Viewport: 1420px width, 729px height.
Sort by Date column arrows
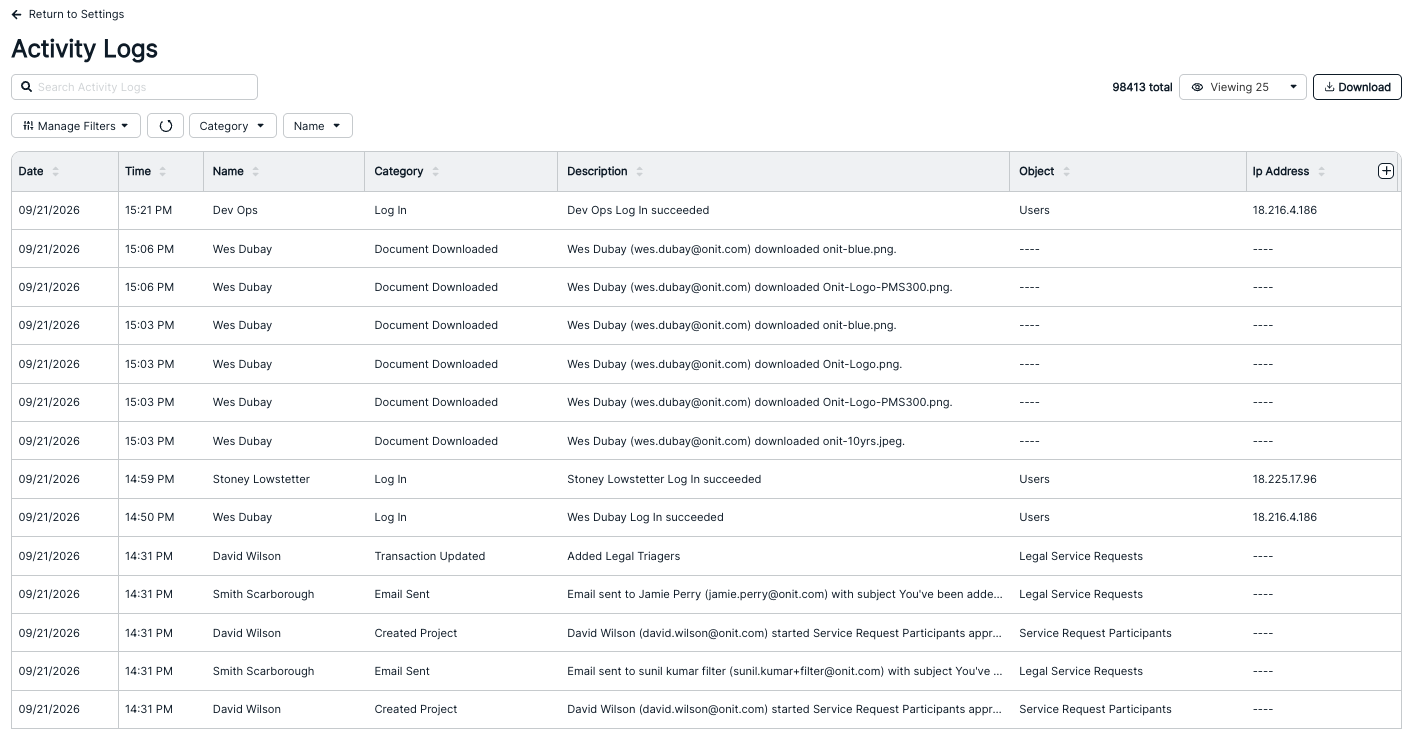(56, 172)
